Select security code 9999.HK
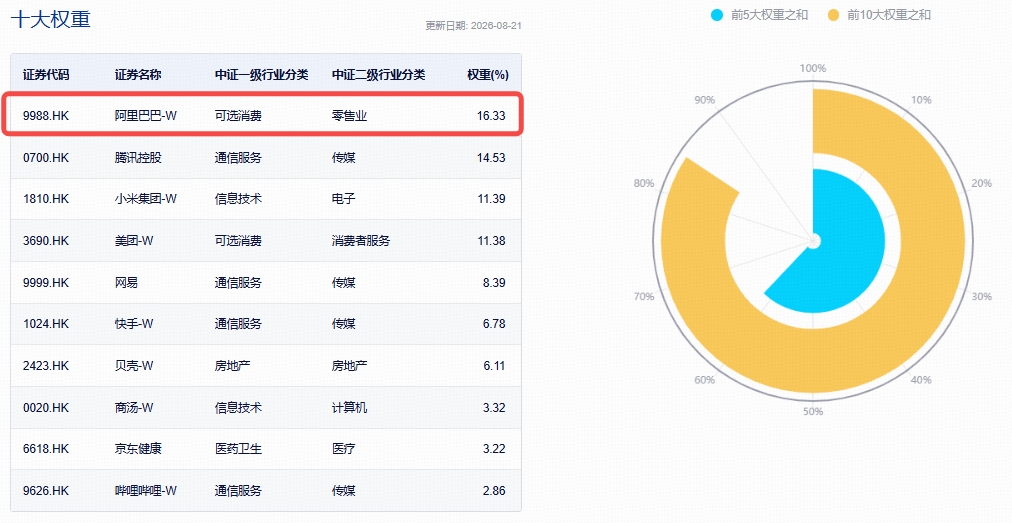The image size is (1012, 523). coord(46,283)
